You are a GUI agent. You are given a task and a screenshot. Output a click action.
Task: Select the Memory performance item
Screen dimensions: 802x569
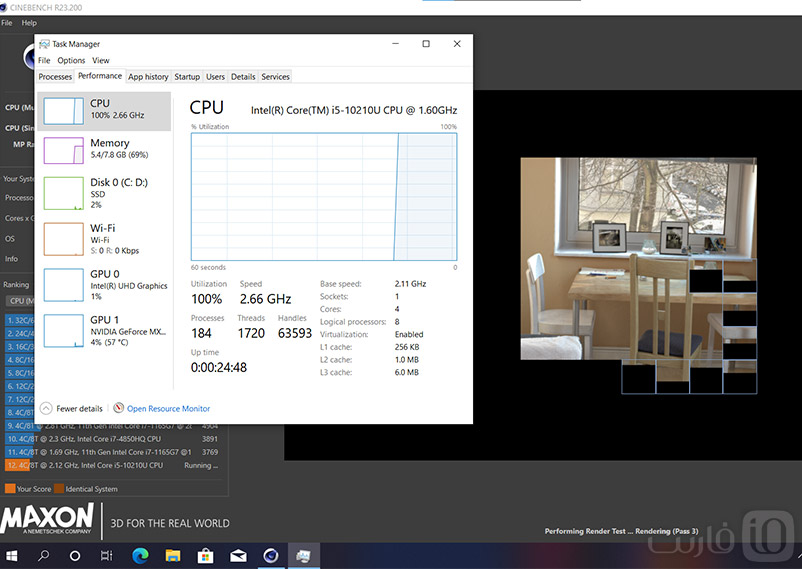pyautogui.click(x=104, y=148)
